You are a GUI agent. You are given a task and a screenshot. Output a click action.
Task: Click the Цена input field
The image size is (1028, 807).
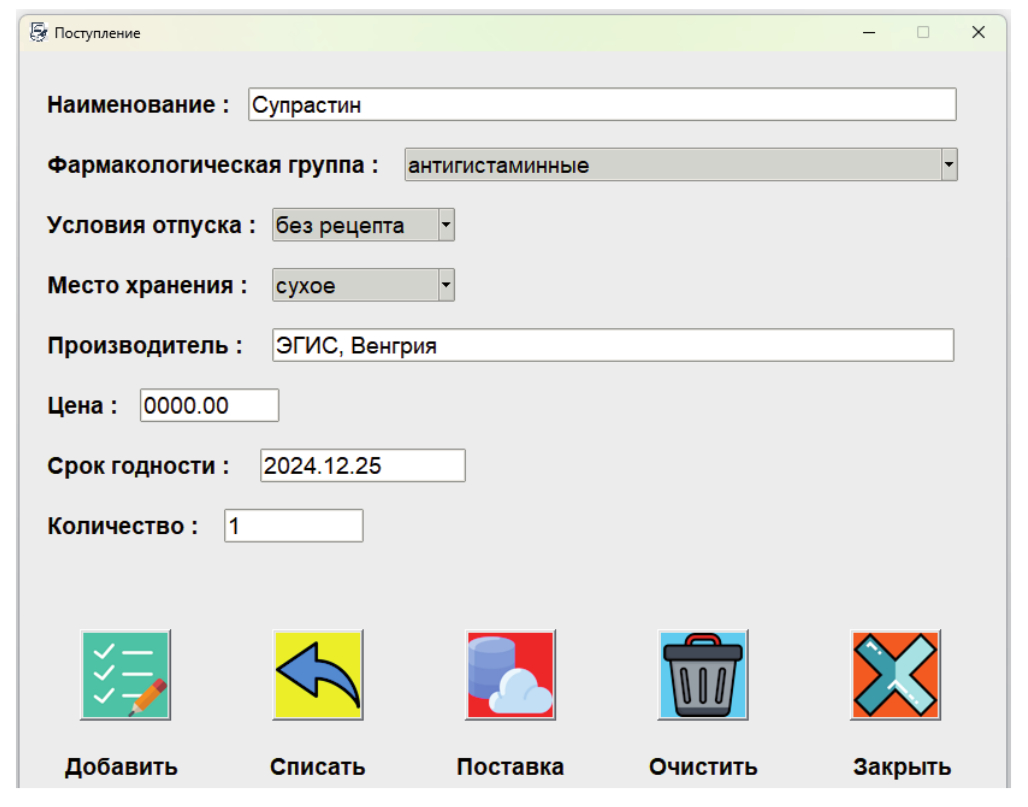click(209, 406)
